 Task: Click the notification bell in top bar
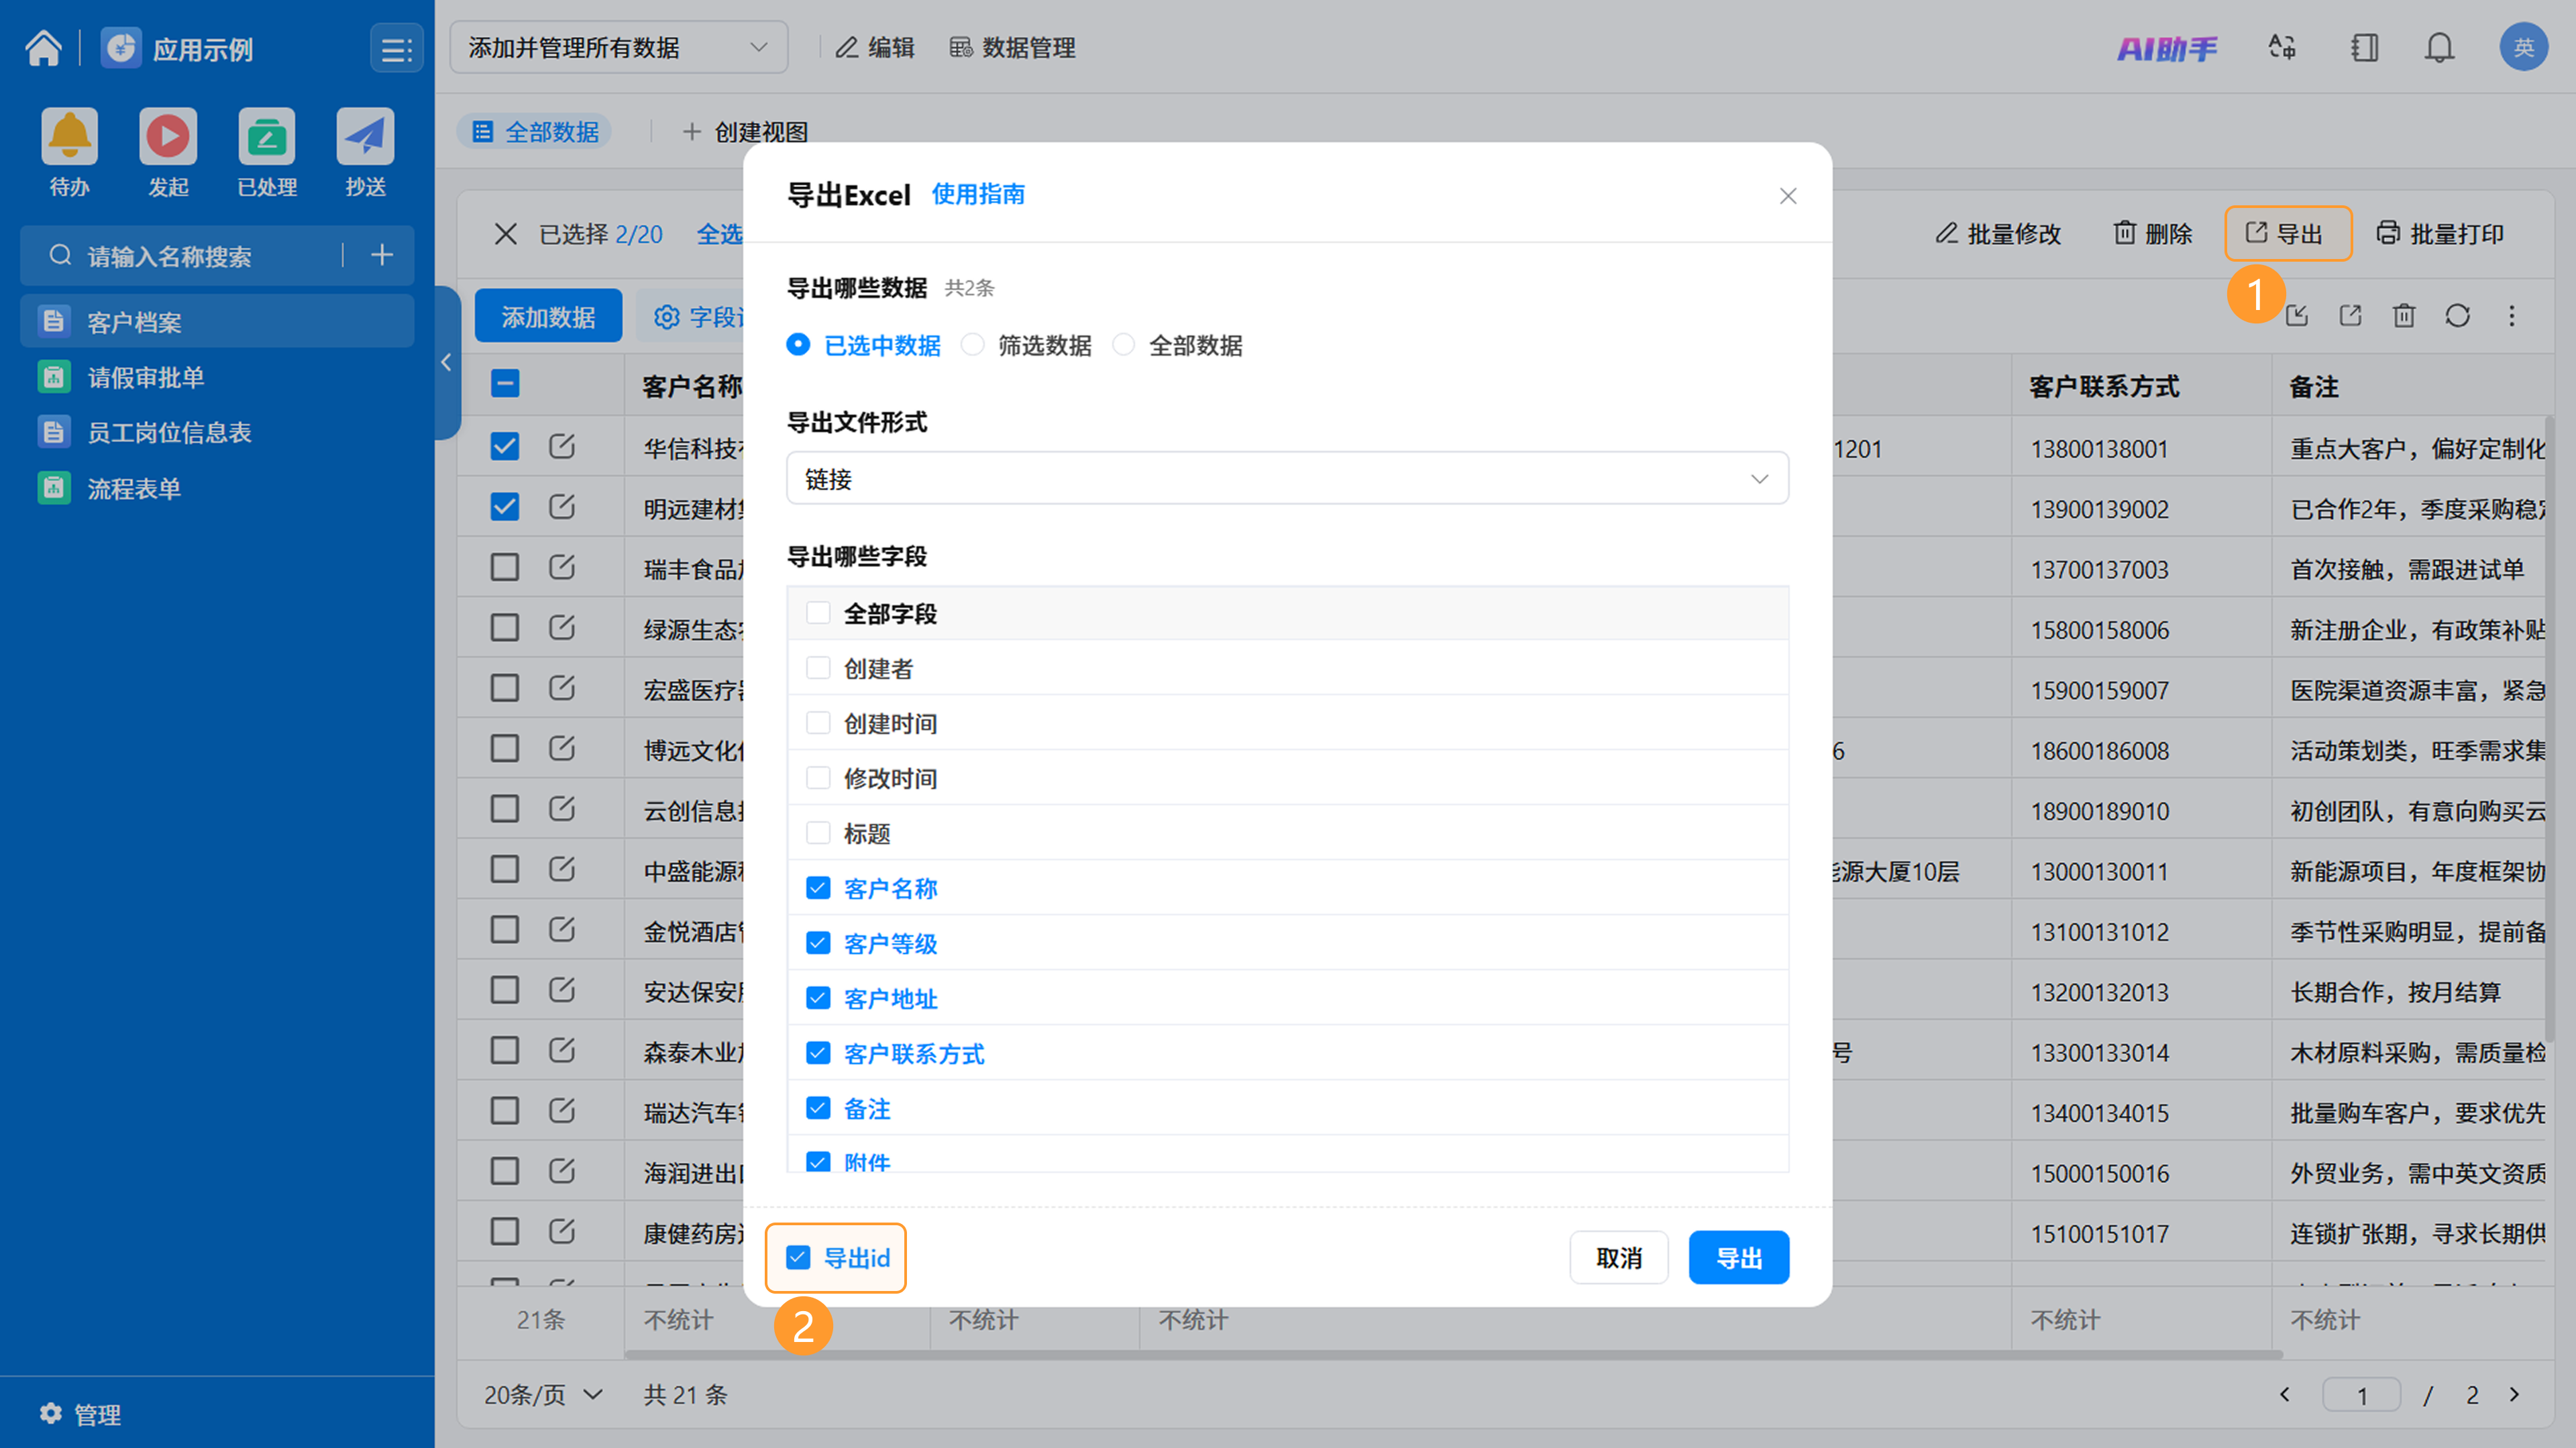pos(2440,48)
